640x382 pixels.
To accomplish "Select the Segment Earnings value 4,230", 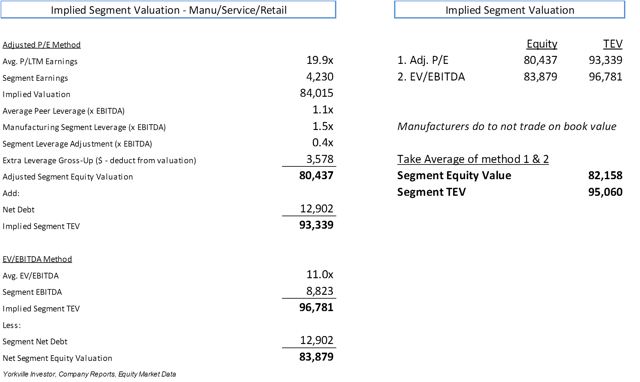I will pos(320,77).
